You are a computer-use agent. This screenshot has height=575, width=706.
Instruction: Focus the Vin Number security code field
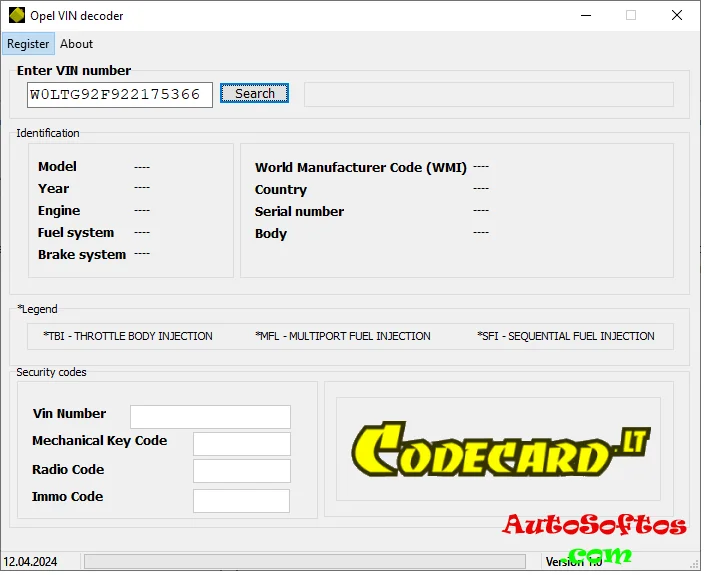(x=210, y=416)
